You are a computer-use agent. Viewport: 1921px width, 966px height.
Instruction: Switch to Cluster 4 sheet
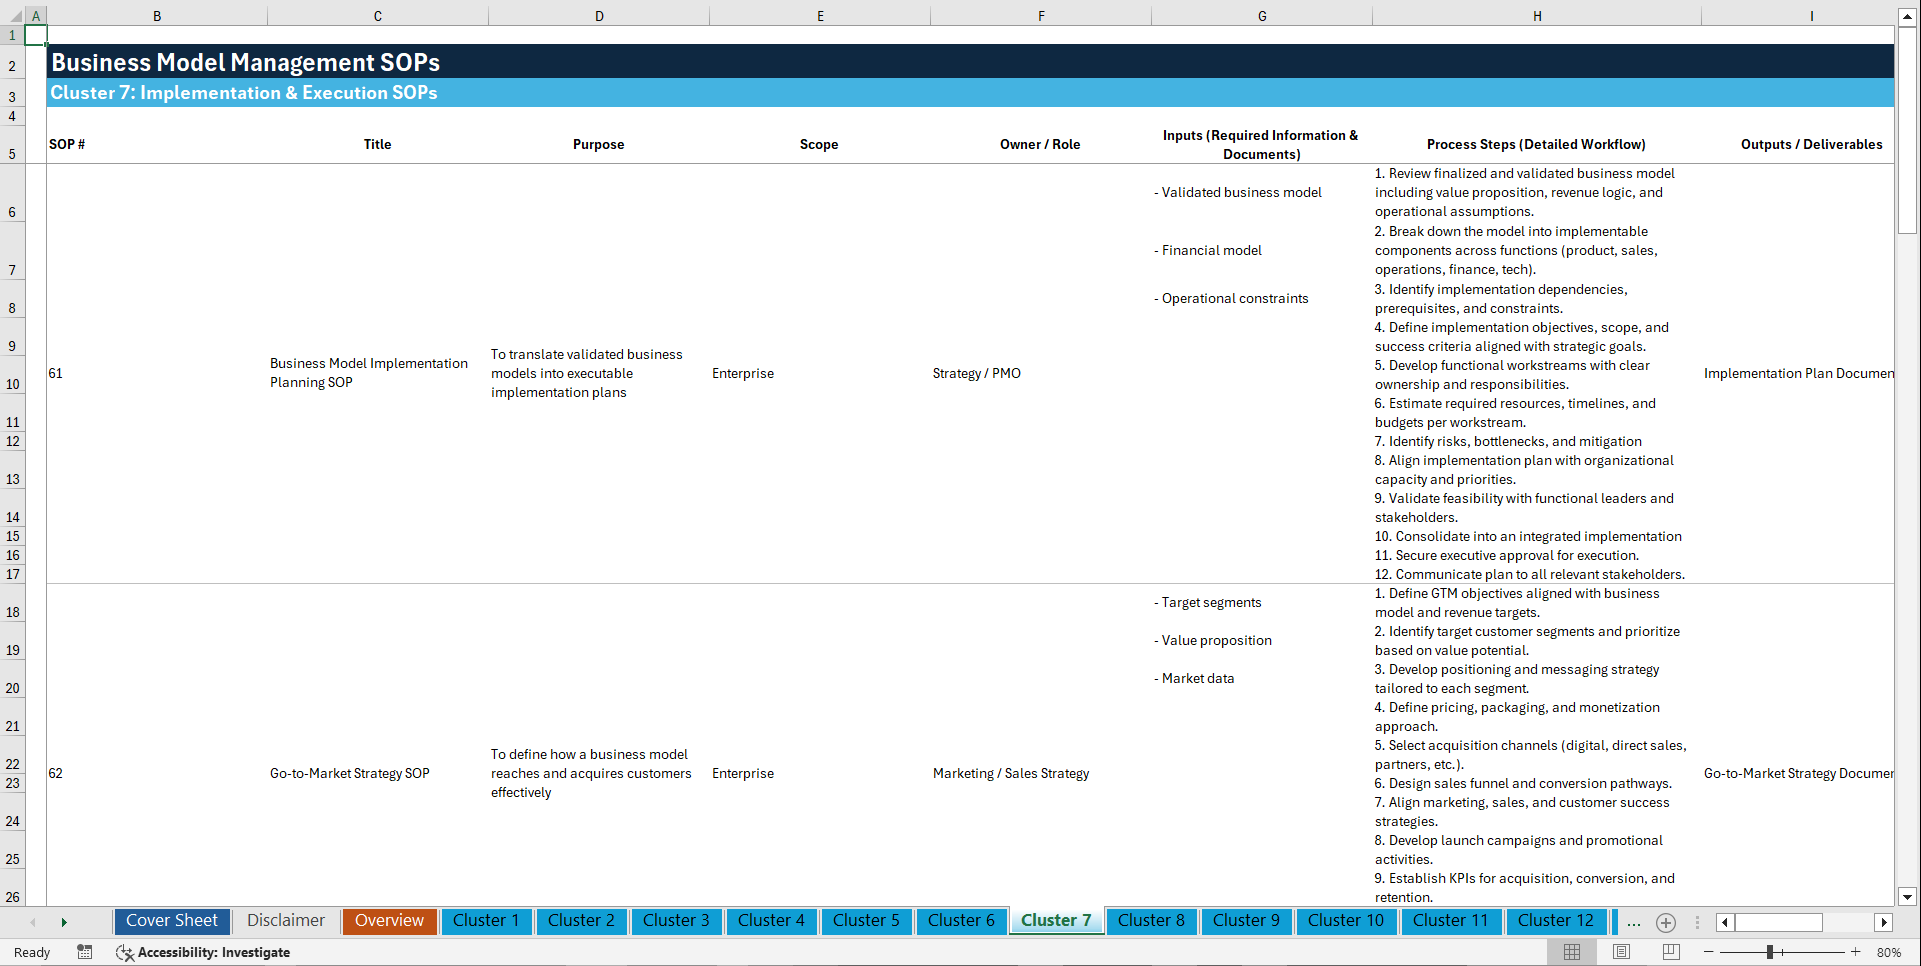[x=771, y=921]
